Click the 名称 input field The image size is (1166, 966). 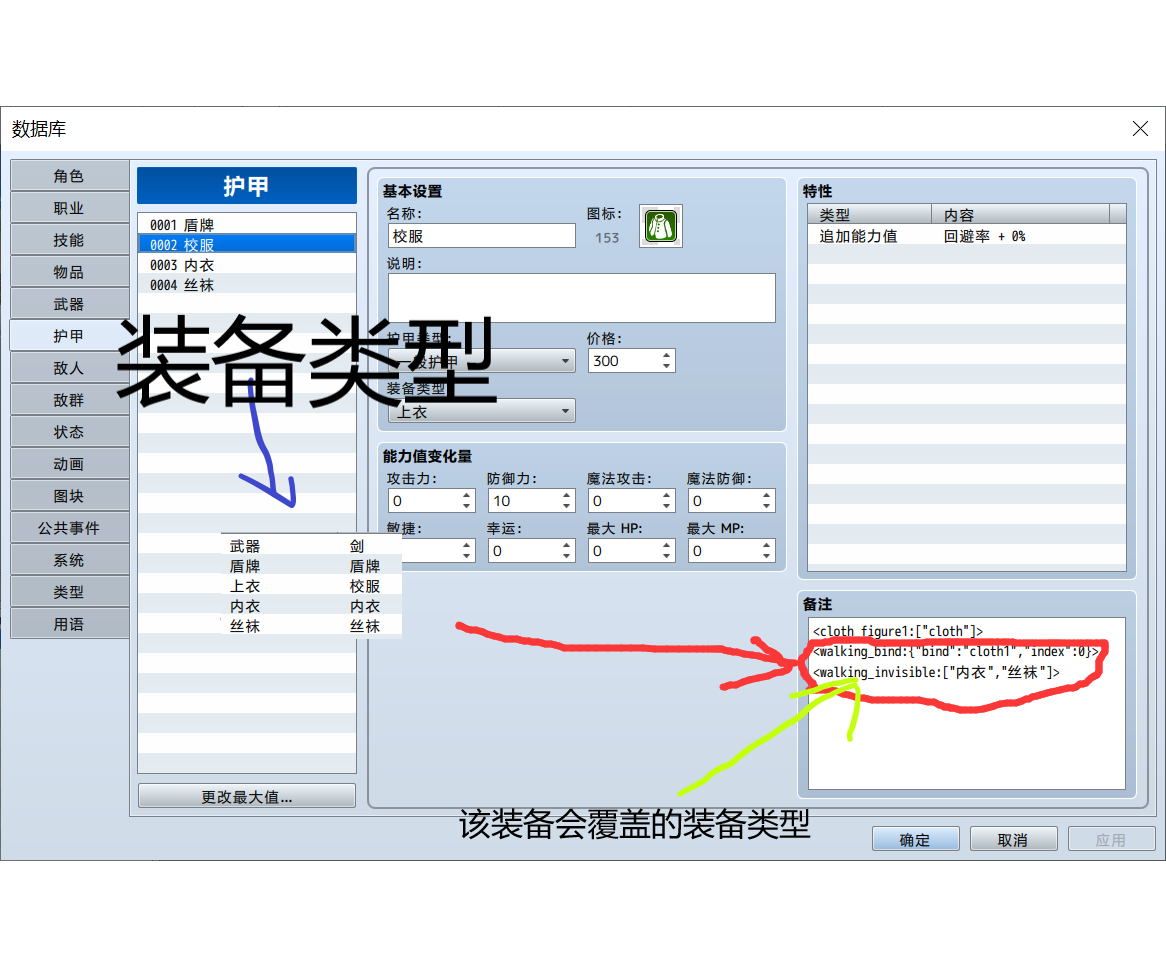(482, 236)
